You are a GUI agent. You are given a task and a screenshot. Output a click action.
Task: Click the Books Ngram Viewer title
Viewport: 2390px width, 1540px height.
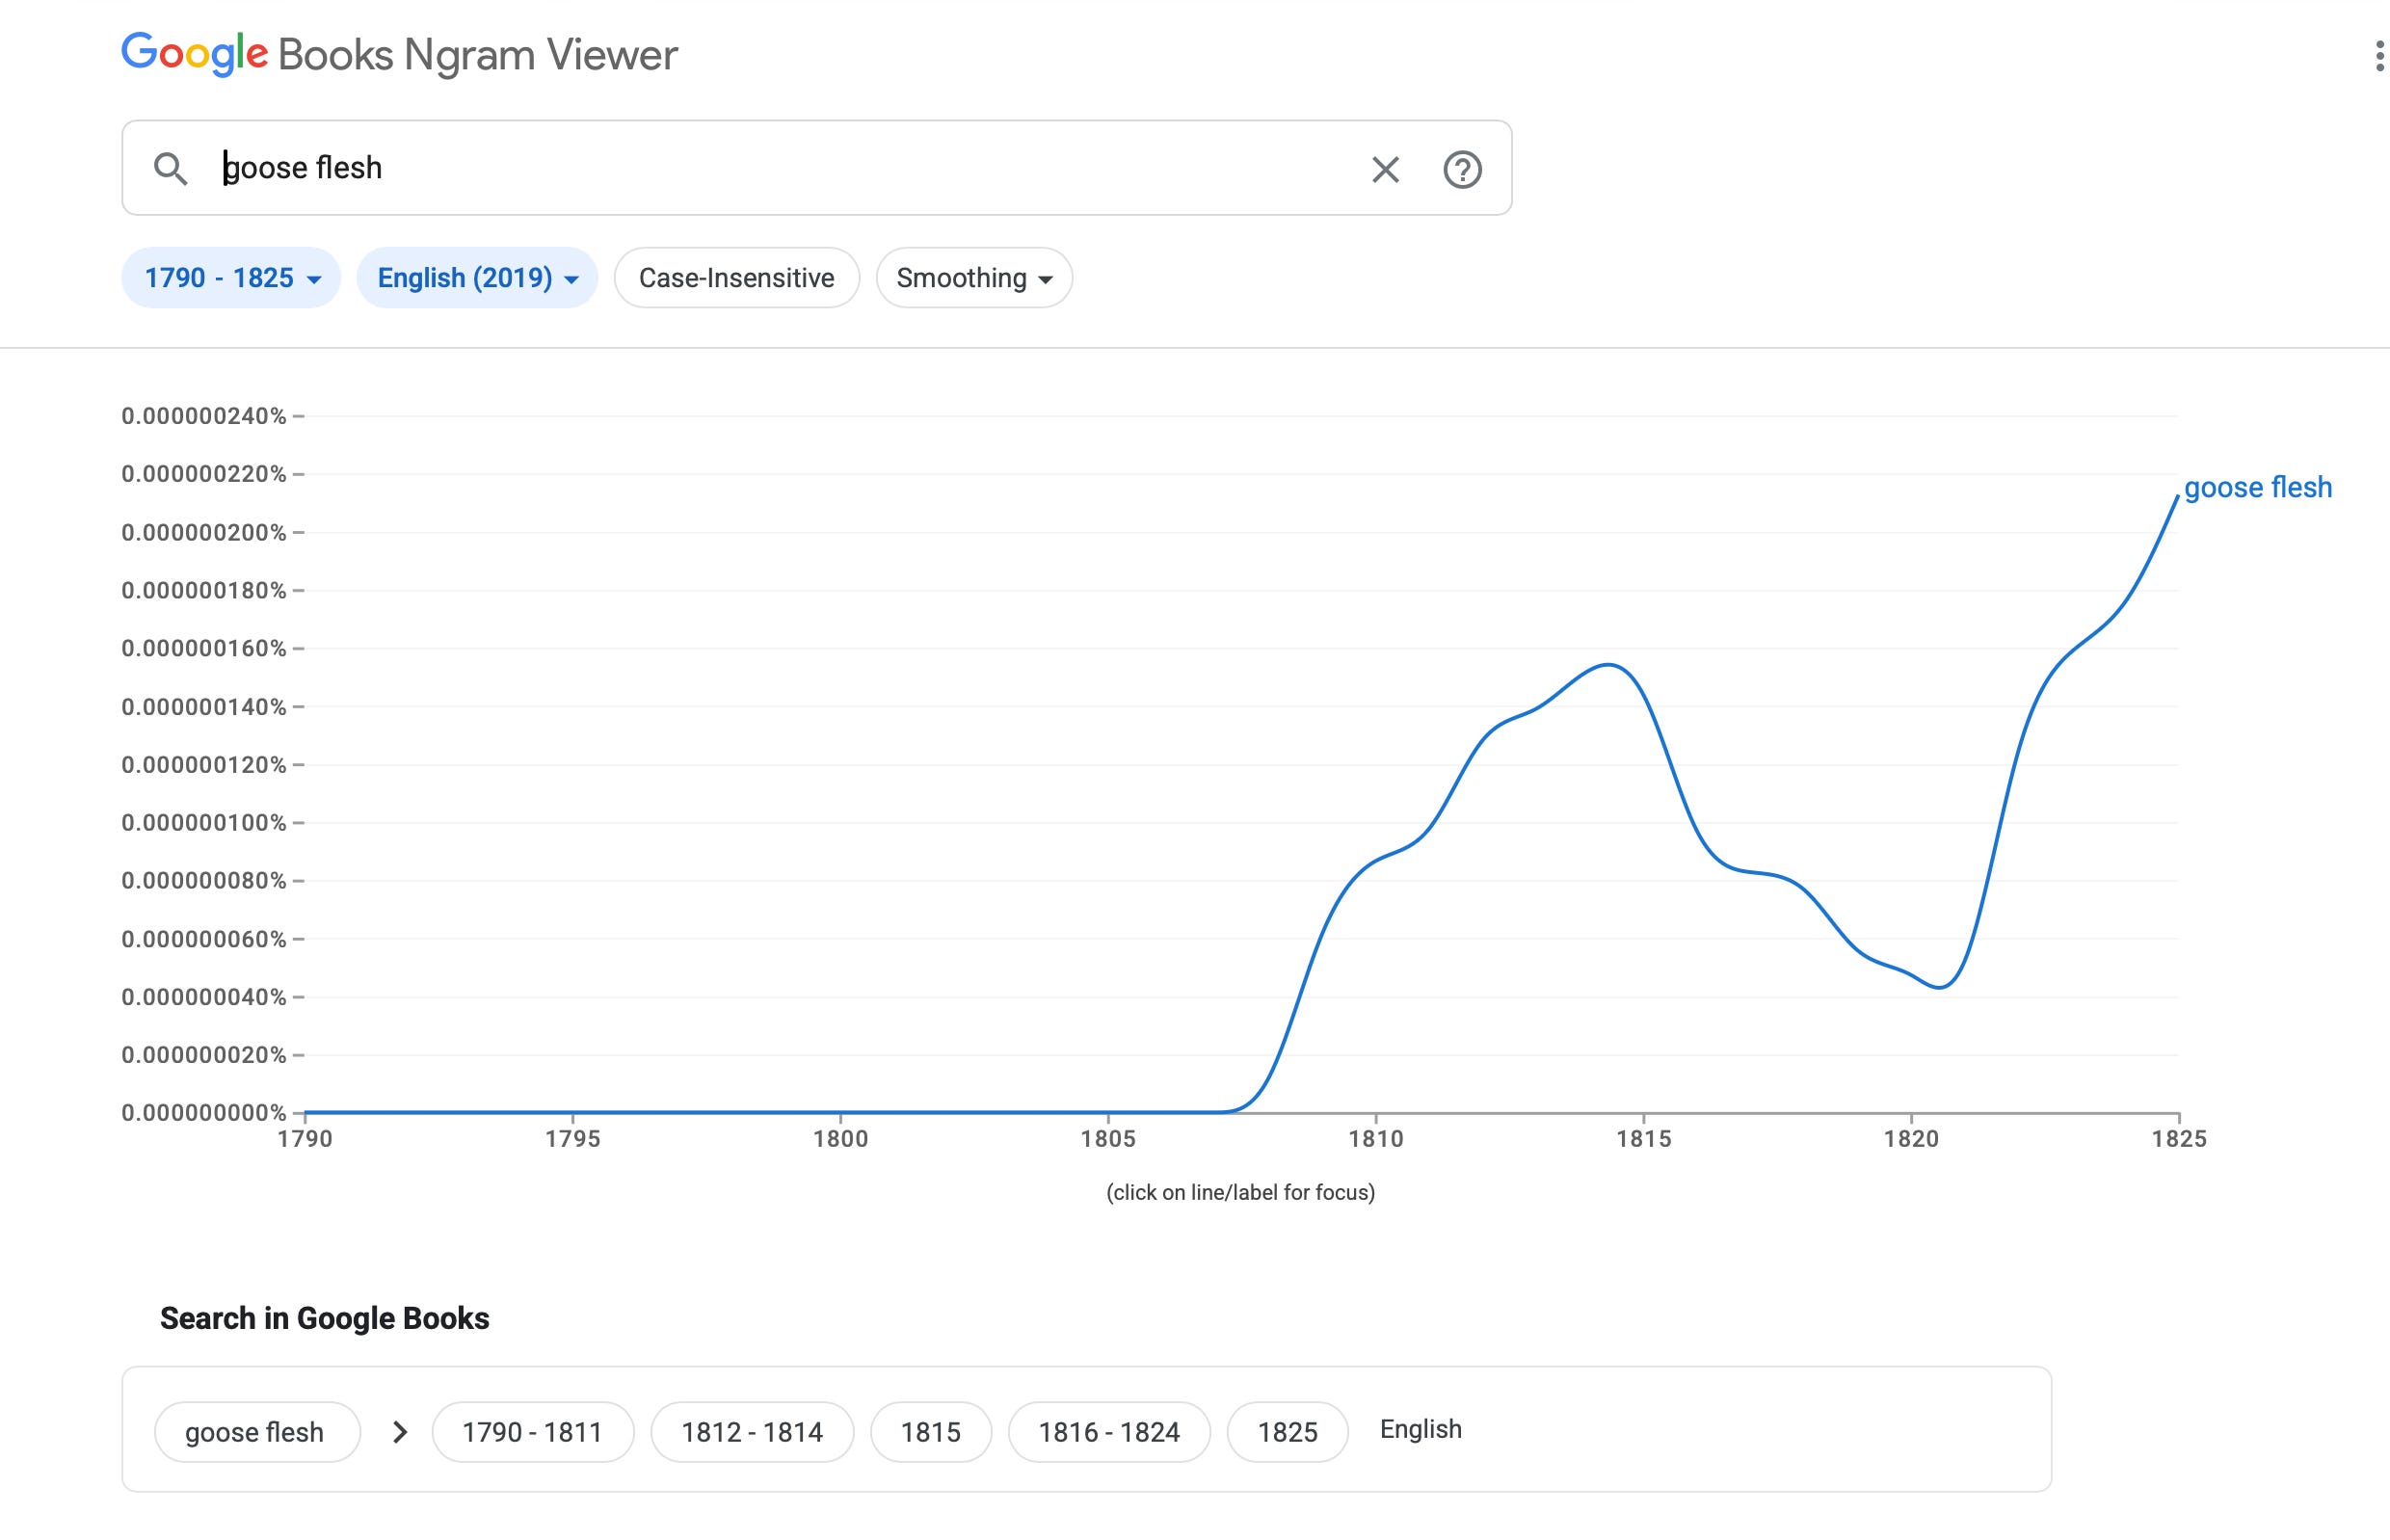(x=478, y=55)
